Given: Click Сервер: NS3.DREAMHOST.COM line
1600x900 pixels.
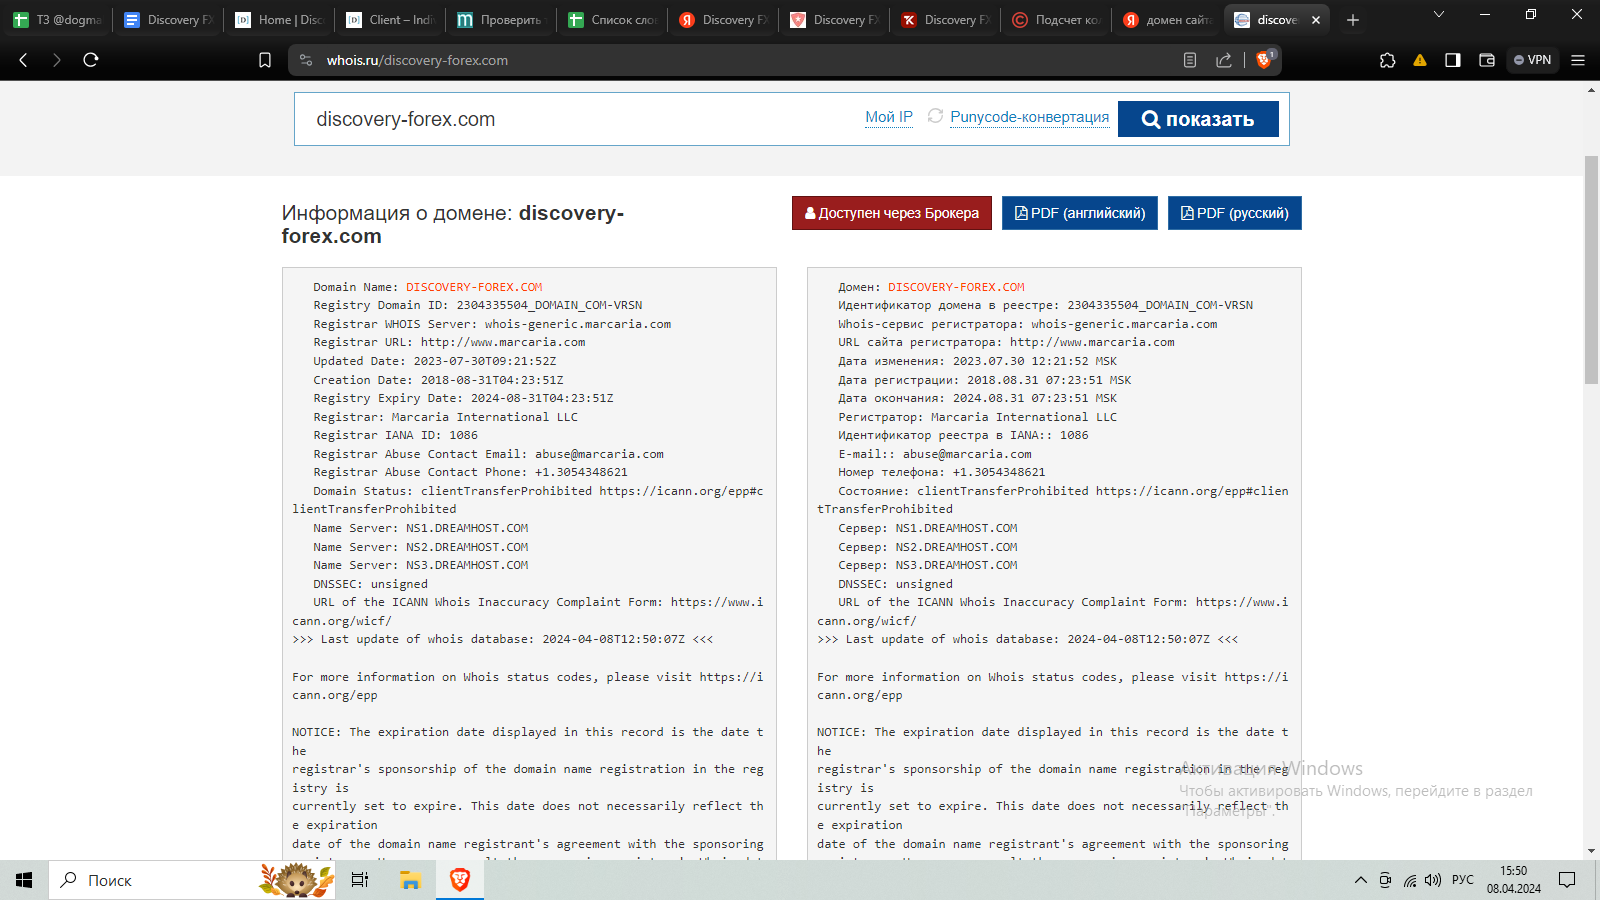Looking at the screenshot, I should (x=928, y=565).
